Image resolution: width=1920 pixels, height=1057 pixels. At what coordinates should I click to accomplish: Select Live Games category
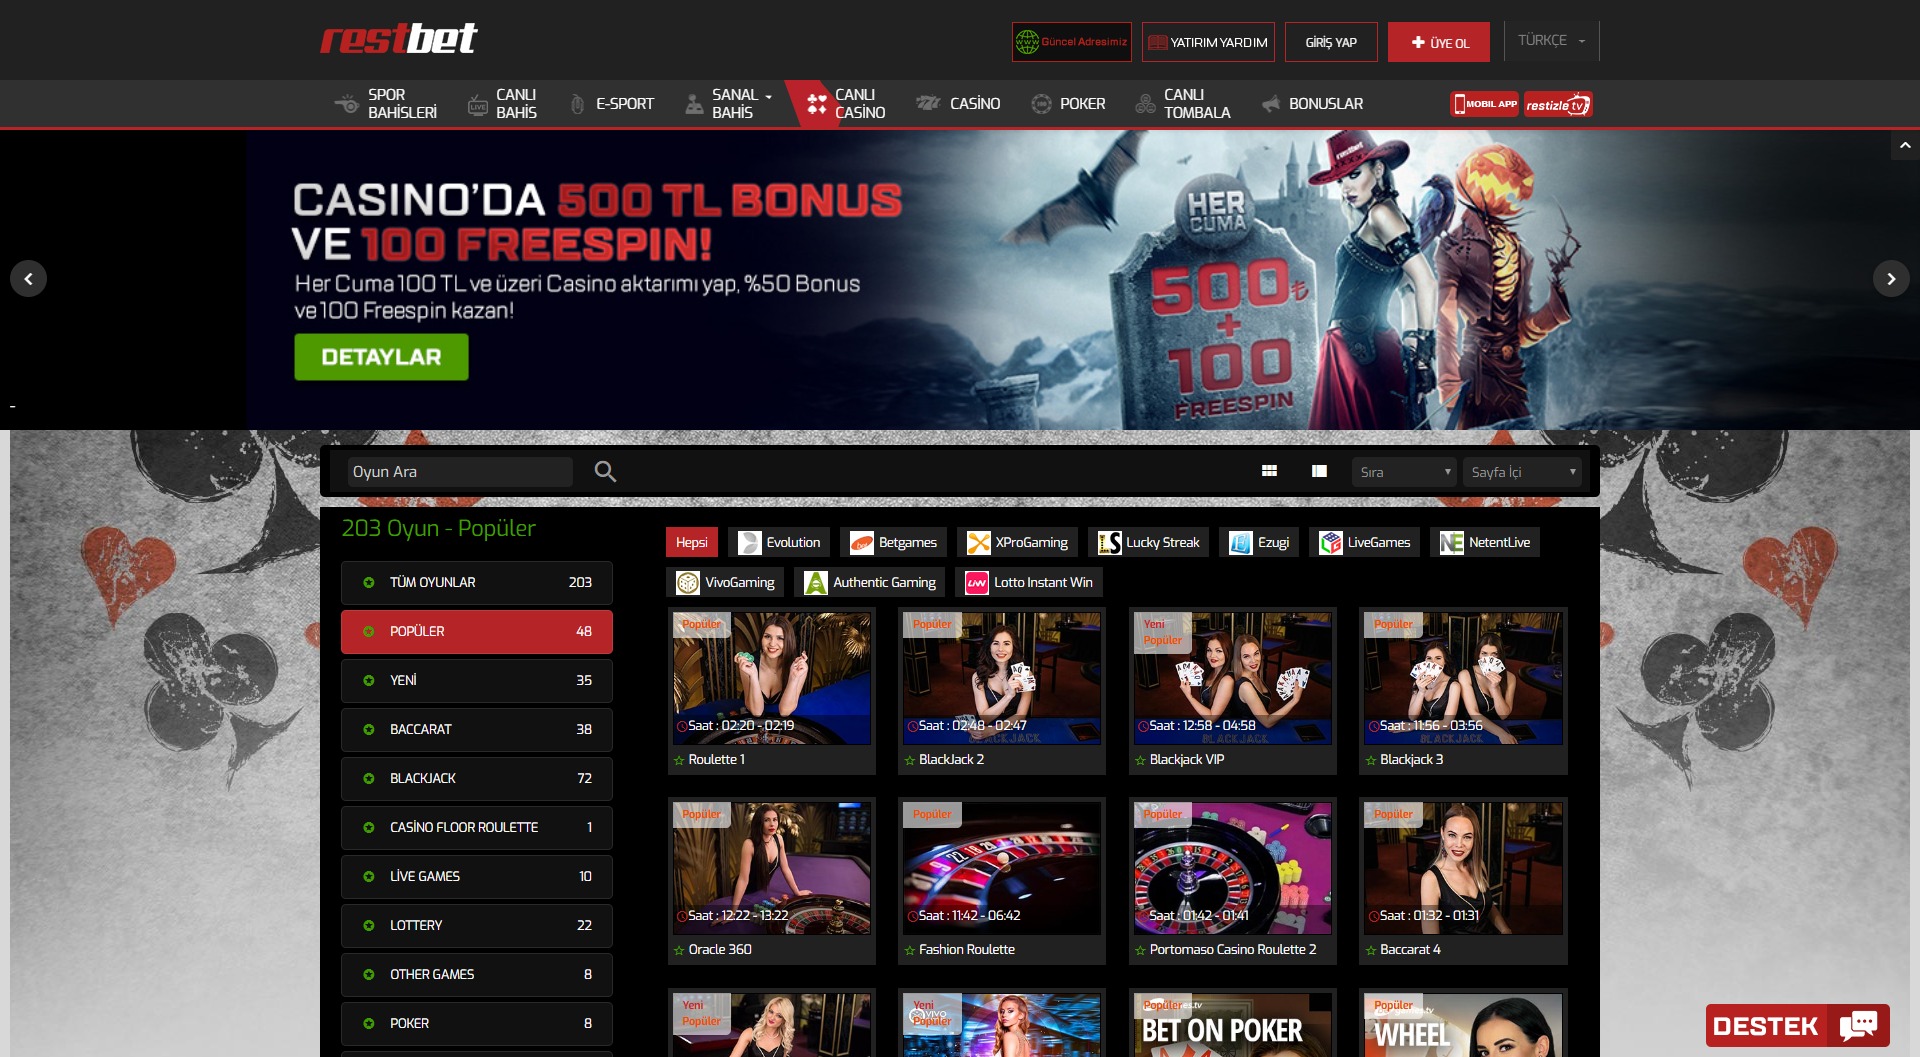(x=477, y=877)
